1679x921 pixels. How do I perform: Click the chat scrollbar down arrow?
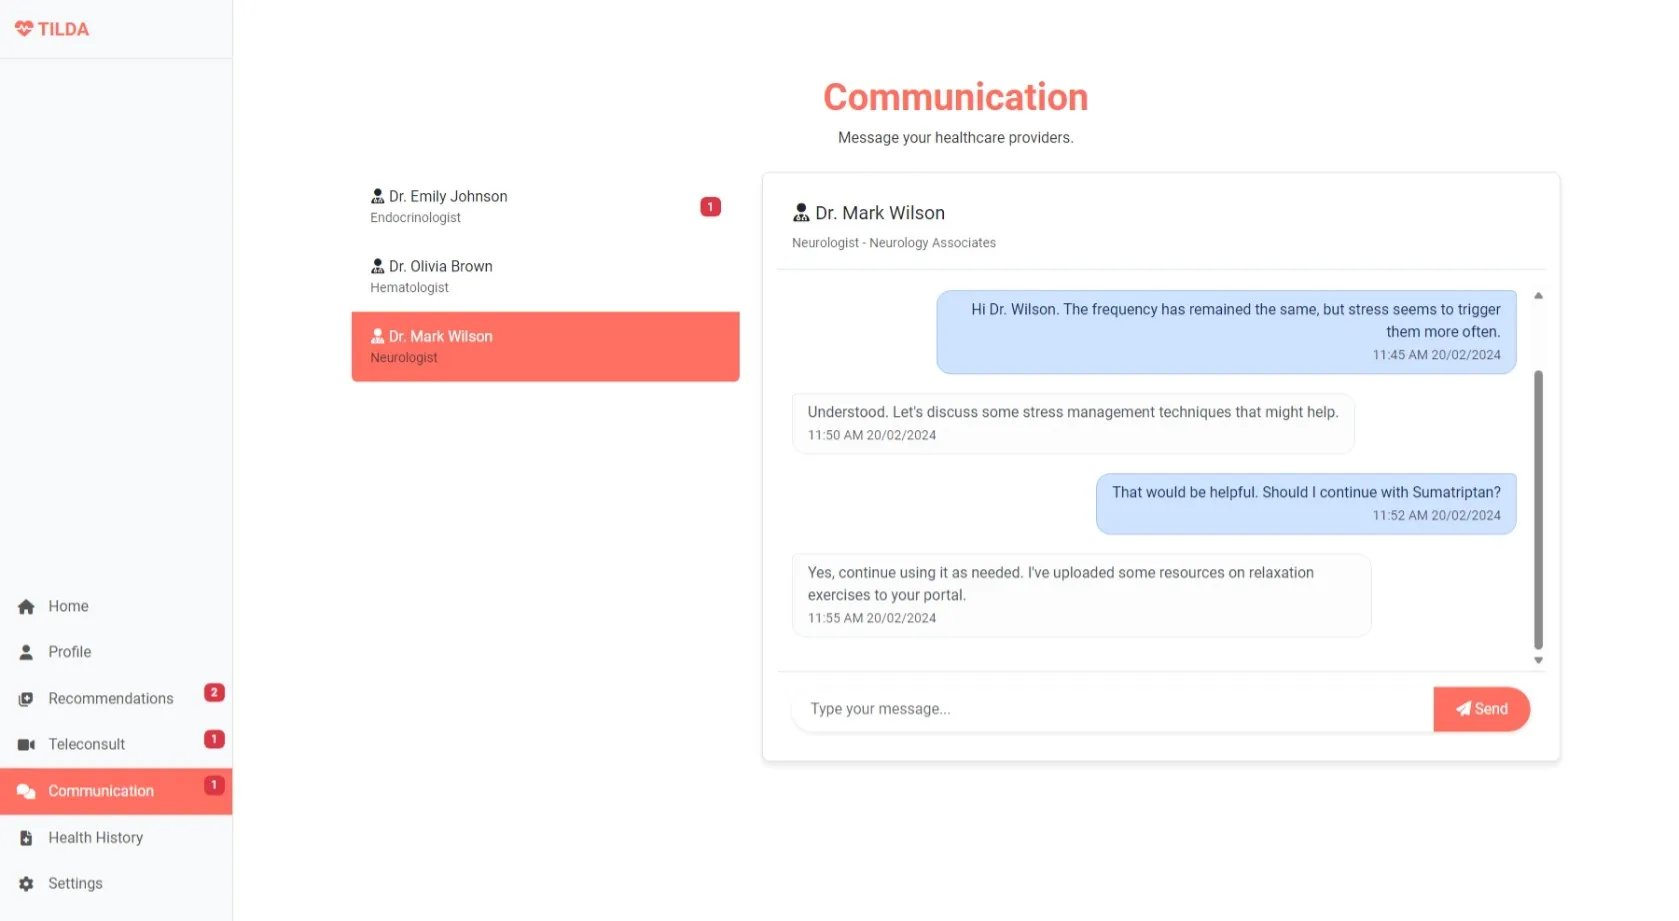tap(1538, 660)
